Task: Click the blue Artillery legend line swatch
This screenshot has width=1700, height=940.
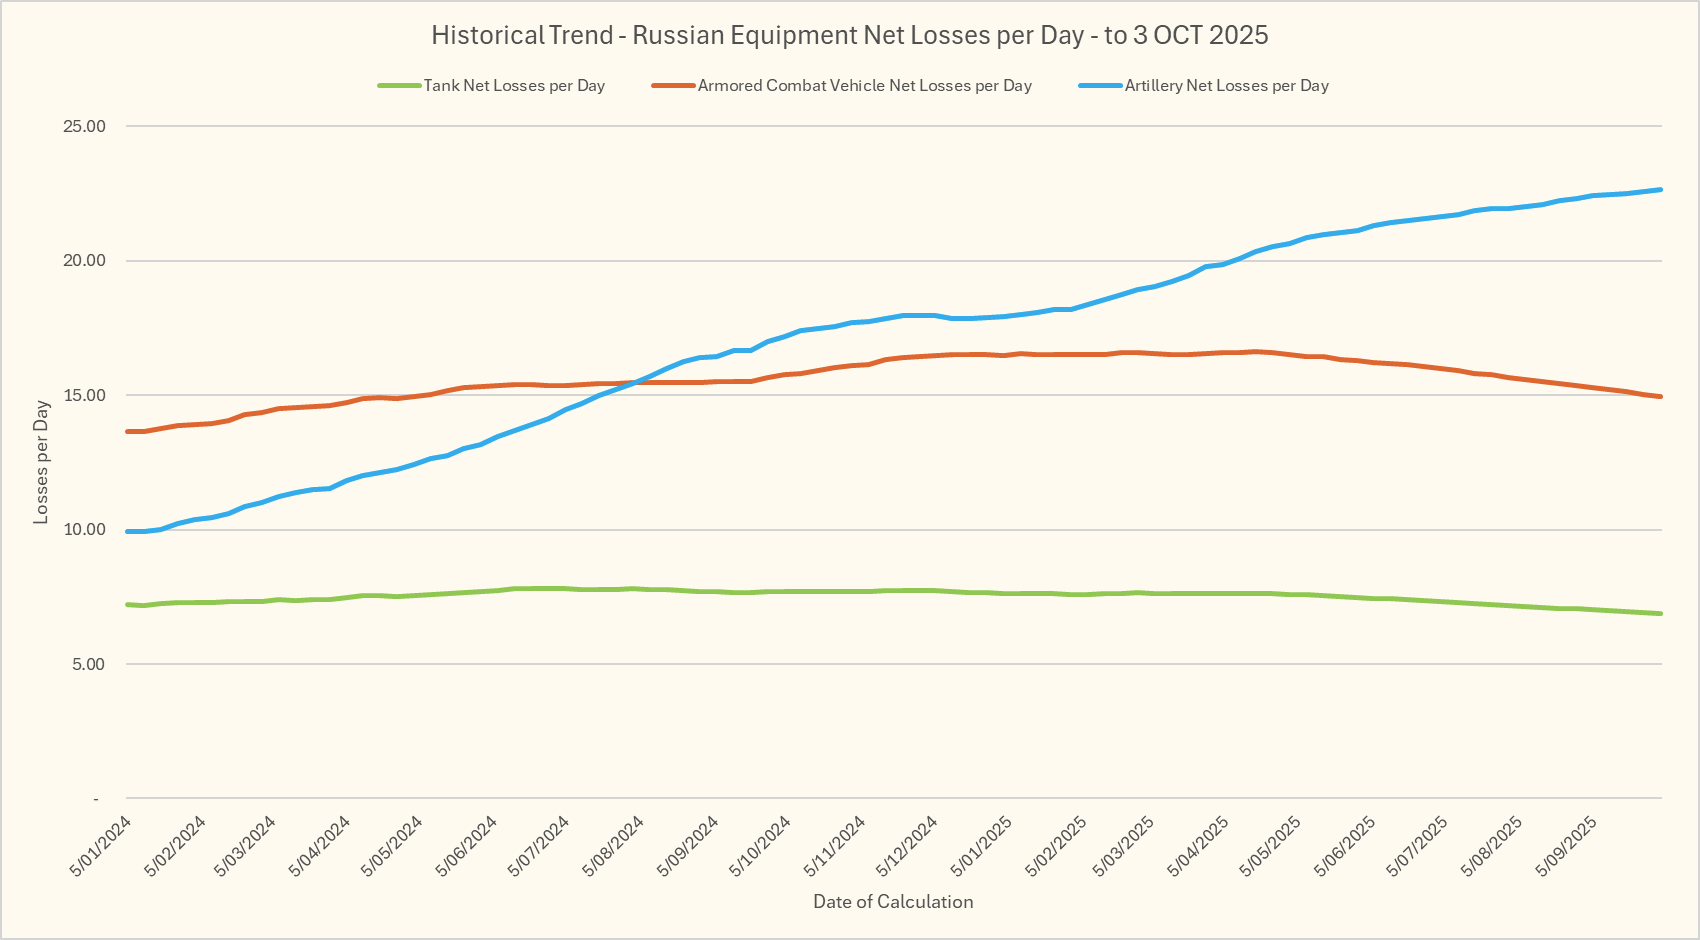Action: pyautogui.click(x=1100, y=86)
